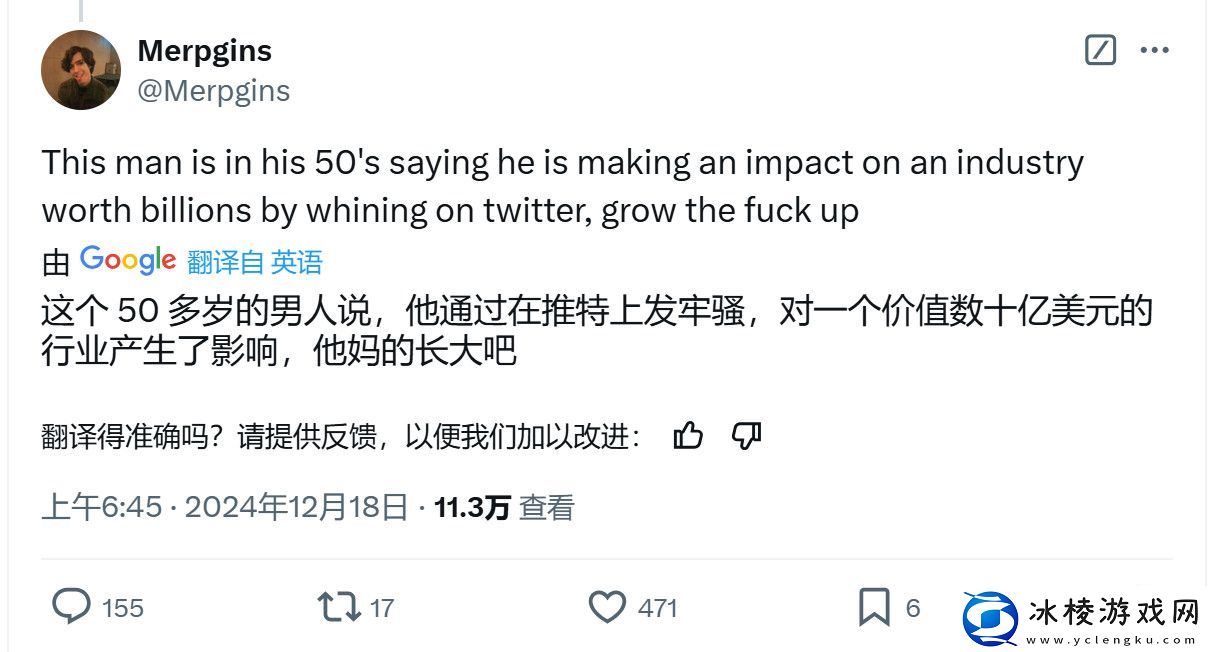Image resolution: width=1209 pixels, height=652 pixels.
Task: Click the Merpgins display name
Action: (204, 50)
